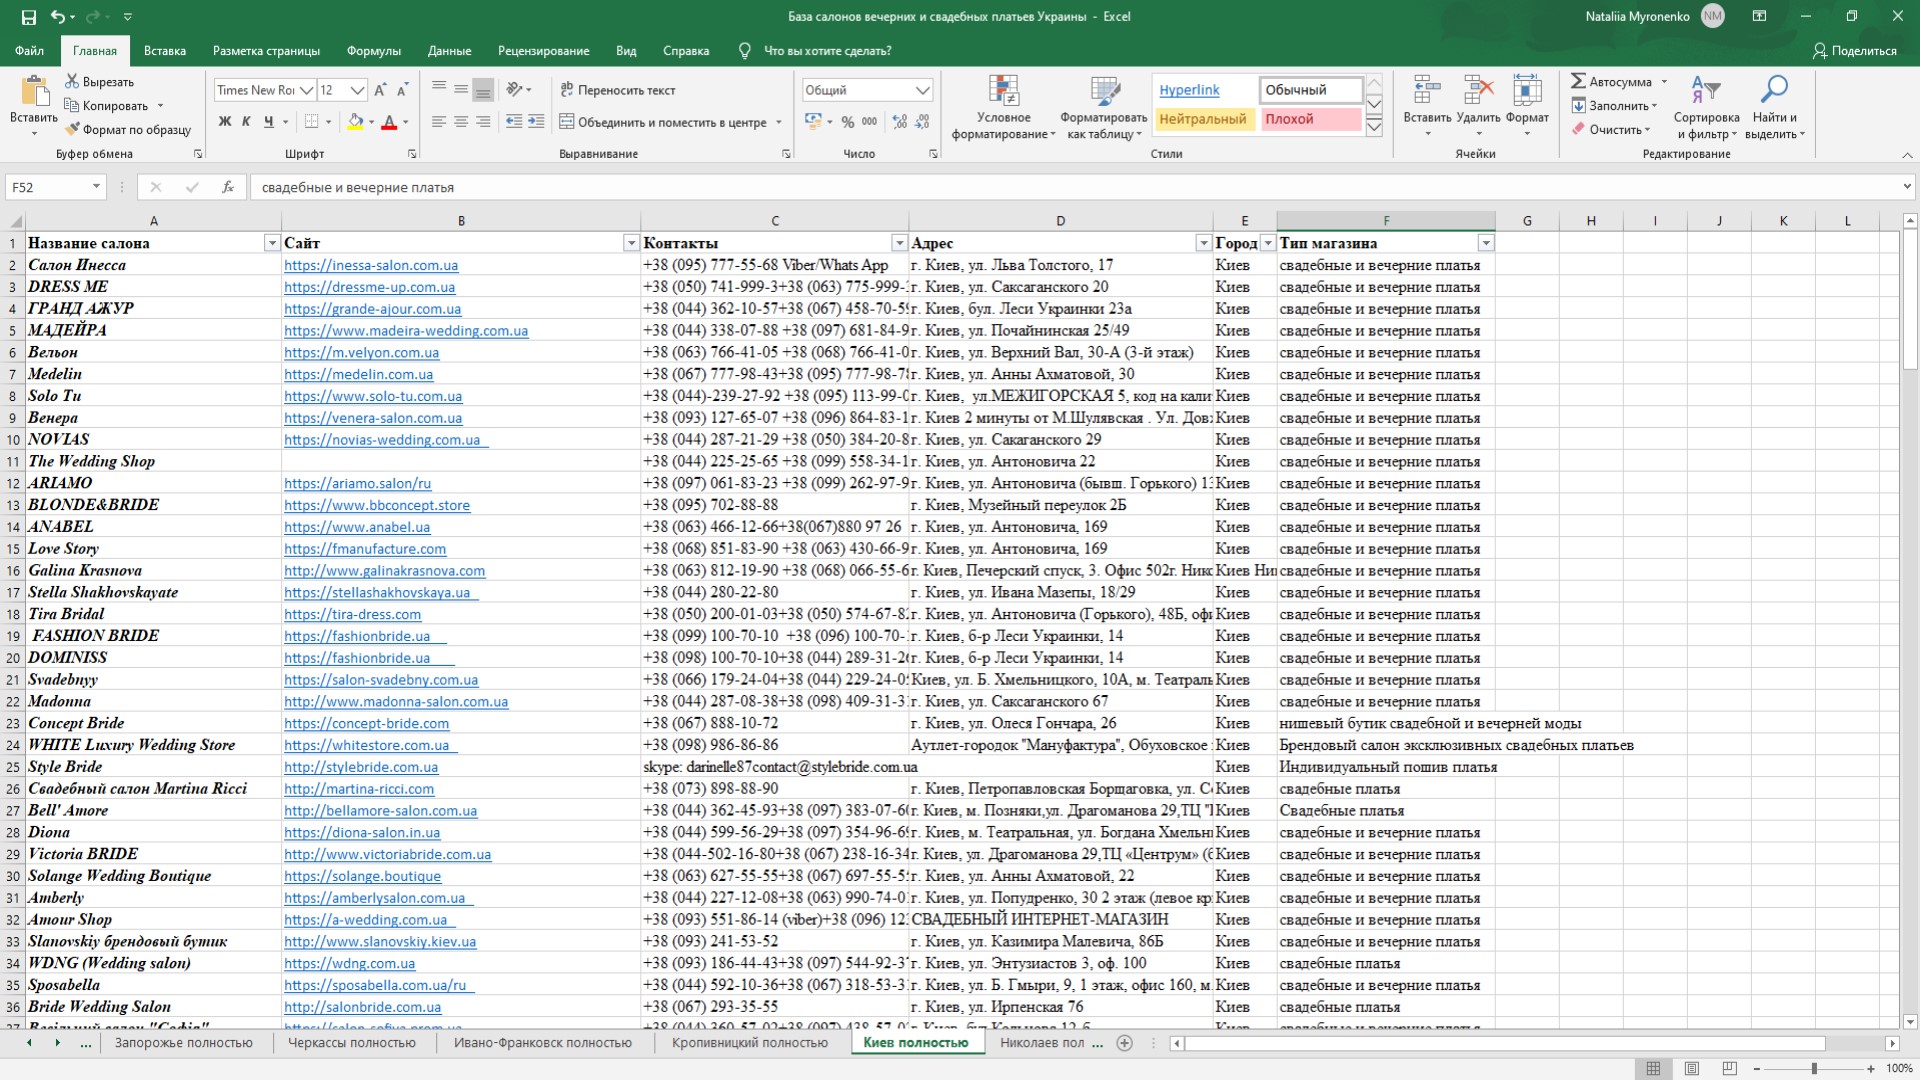Decrease font size icon
Screen dimensions: 1920x1080
402,90
